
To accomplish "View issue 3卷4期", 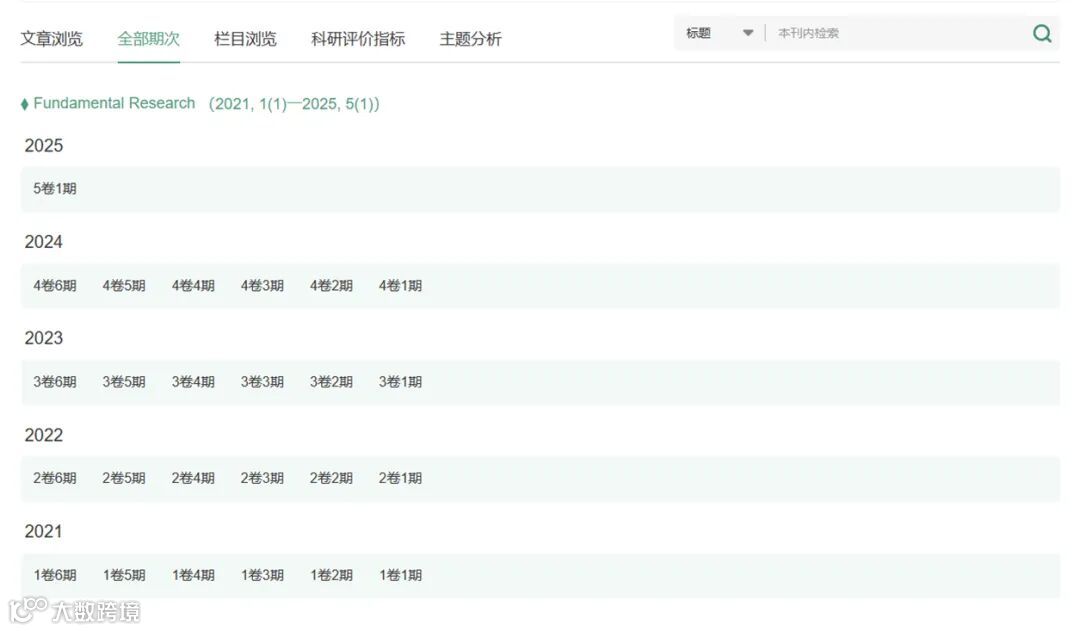I will 193,382.
